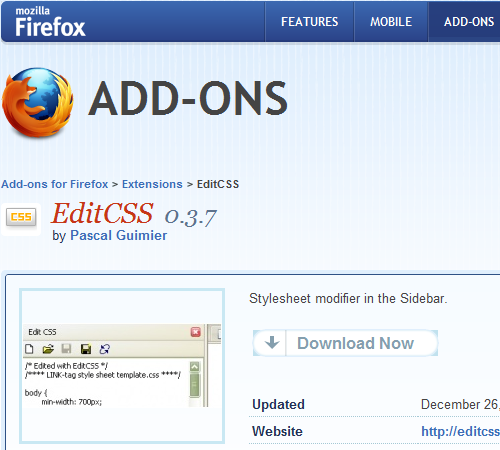Click the Updated label
The image size is (500, 450).
(278, 404)
